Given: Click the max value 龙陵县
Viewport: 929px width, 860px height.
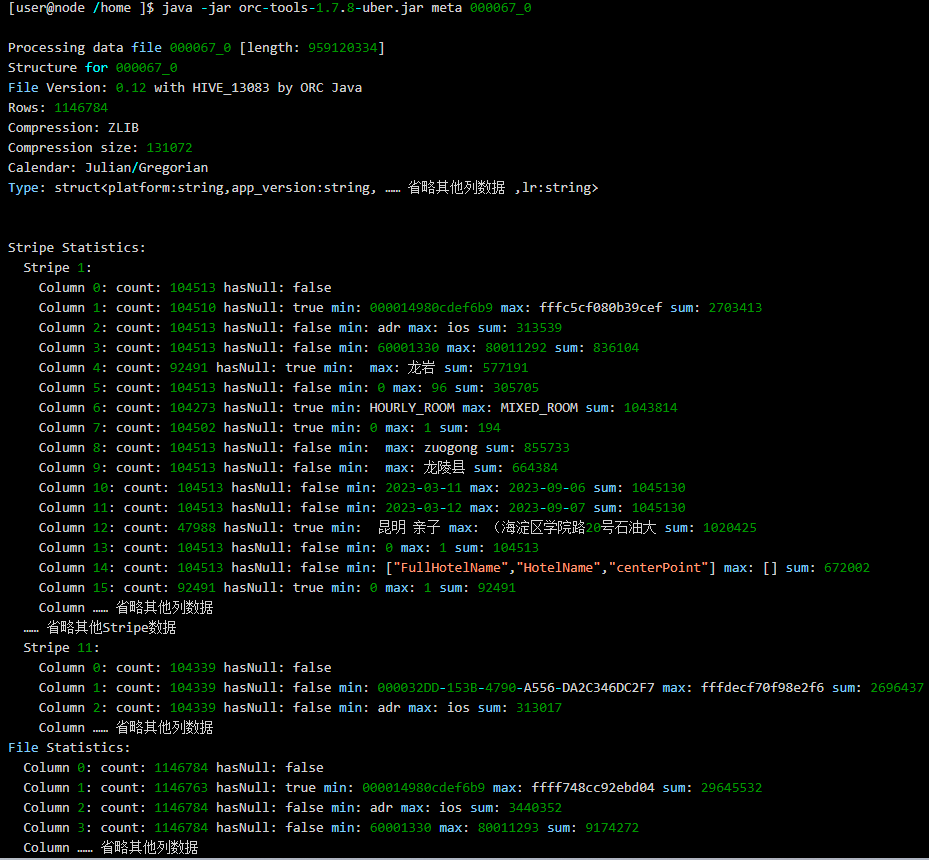Looking at the screenshot, I should [444, 468].
